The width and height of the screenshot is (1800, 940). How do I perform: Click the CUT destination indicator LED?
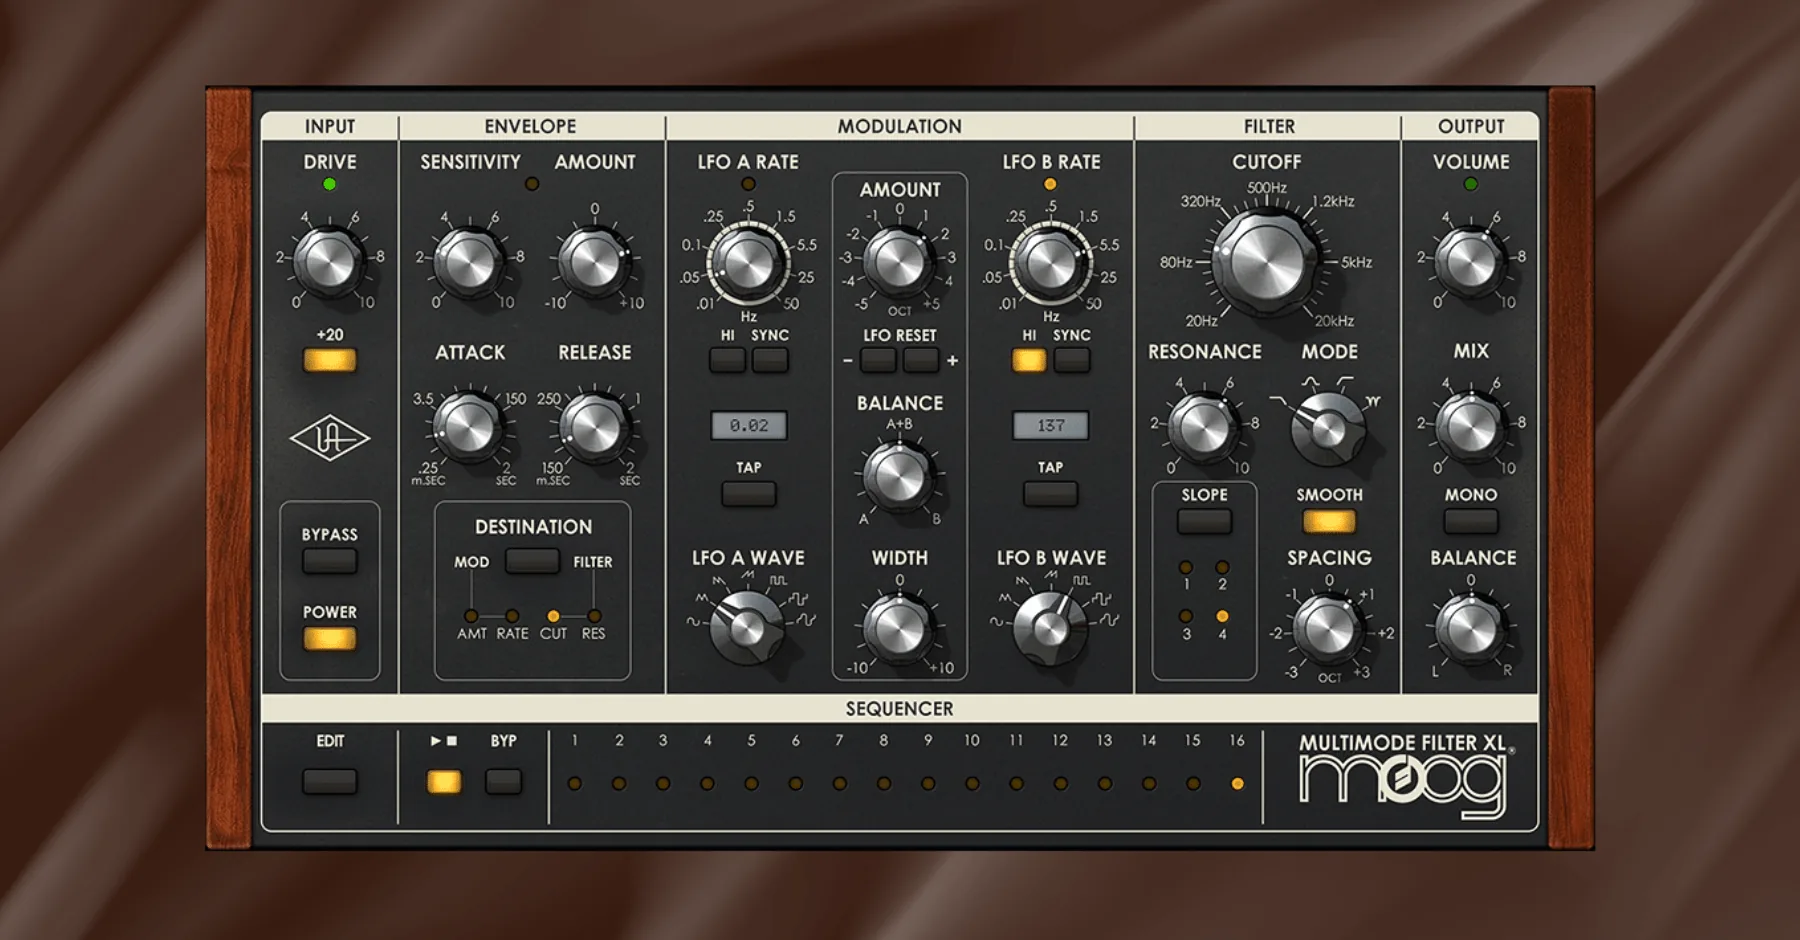[x=553, y=616]
